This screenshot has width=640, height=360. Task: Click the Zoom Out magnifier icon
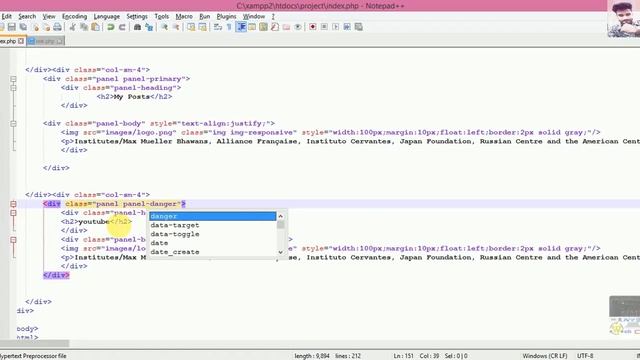[x=176, y=27]
